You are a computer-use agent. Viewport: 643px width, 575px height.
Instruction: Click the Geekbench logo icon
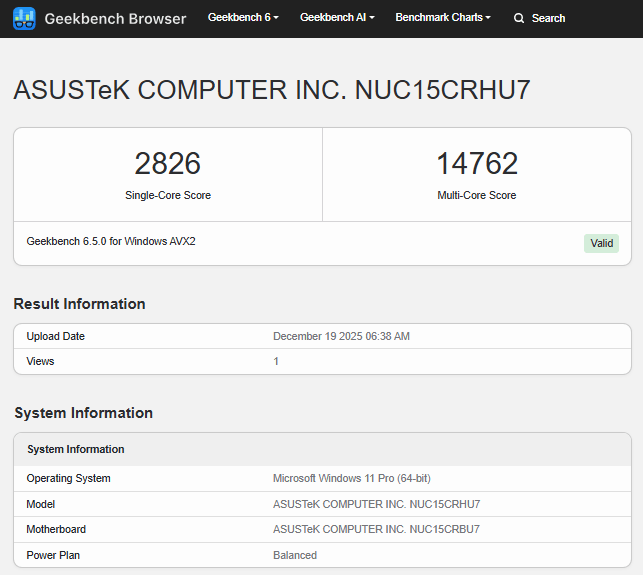24,18
